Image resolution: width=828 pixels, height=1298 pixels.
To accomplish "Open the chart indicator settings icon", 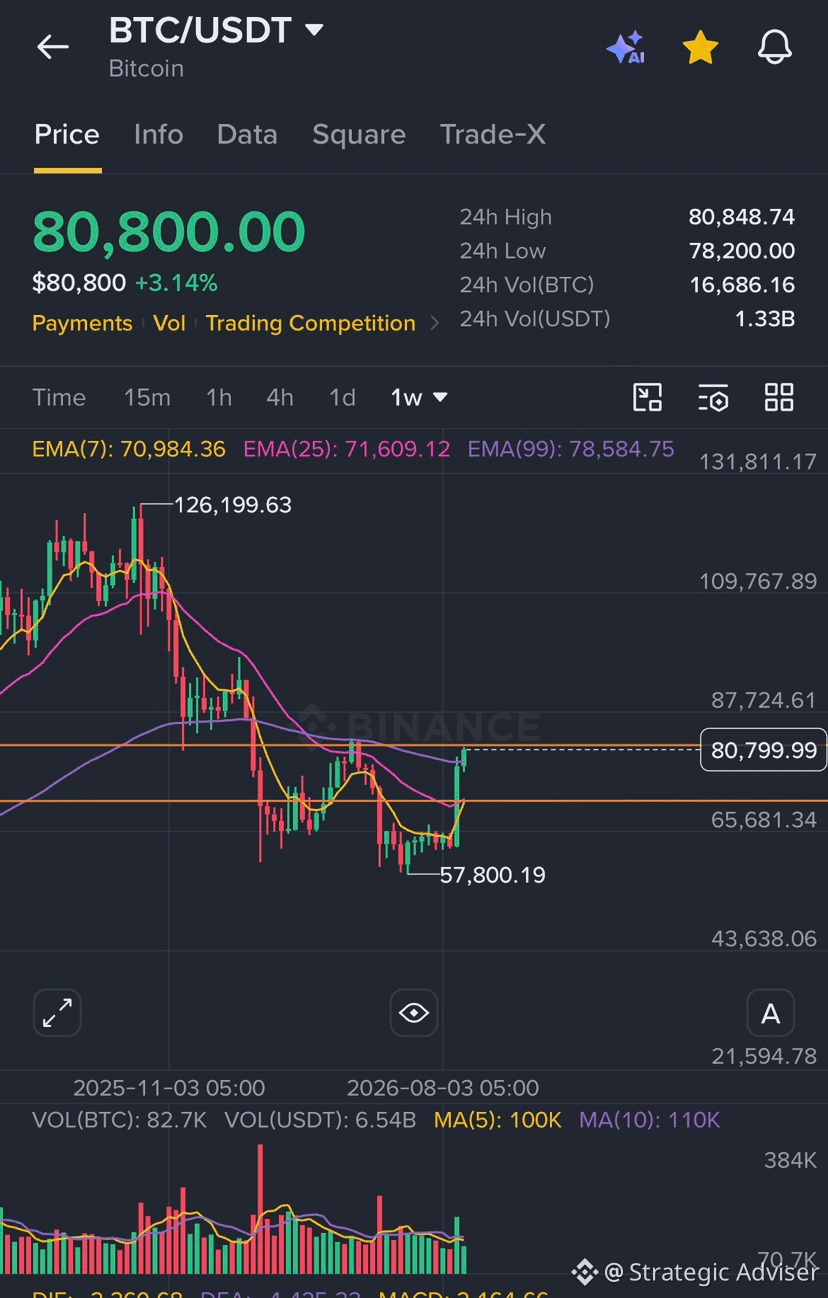I will point(713,397).
